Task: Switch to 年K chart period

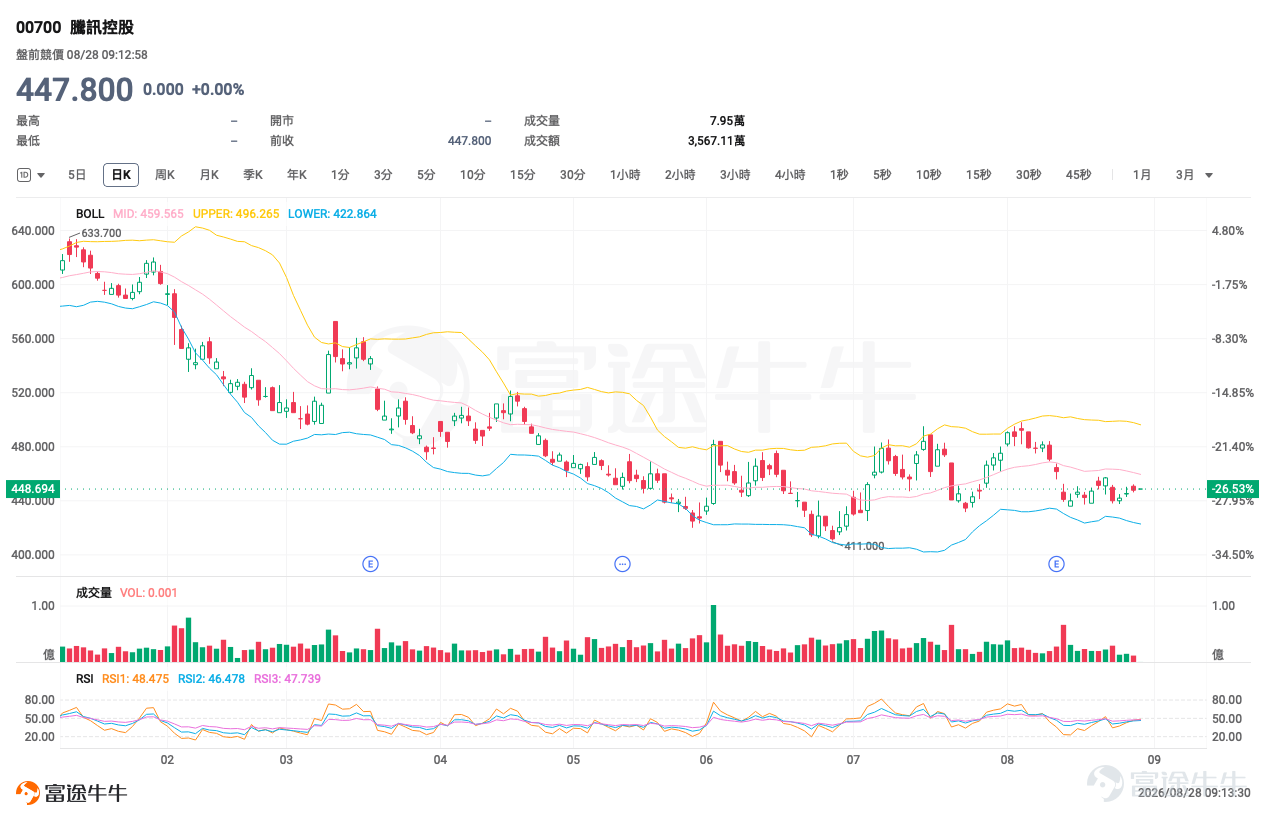Action: 297,175
